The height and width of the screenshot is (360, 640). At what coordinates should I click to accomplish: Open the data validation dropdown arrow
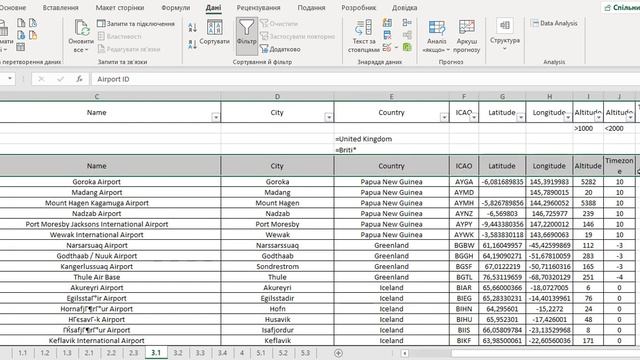[396, 48]
